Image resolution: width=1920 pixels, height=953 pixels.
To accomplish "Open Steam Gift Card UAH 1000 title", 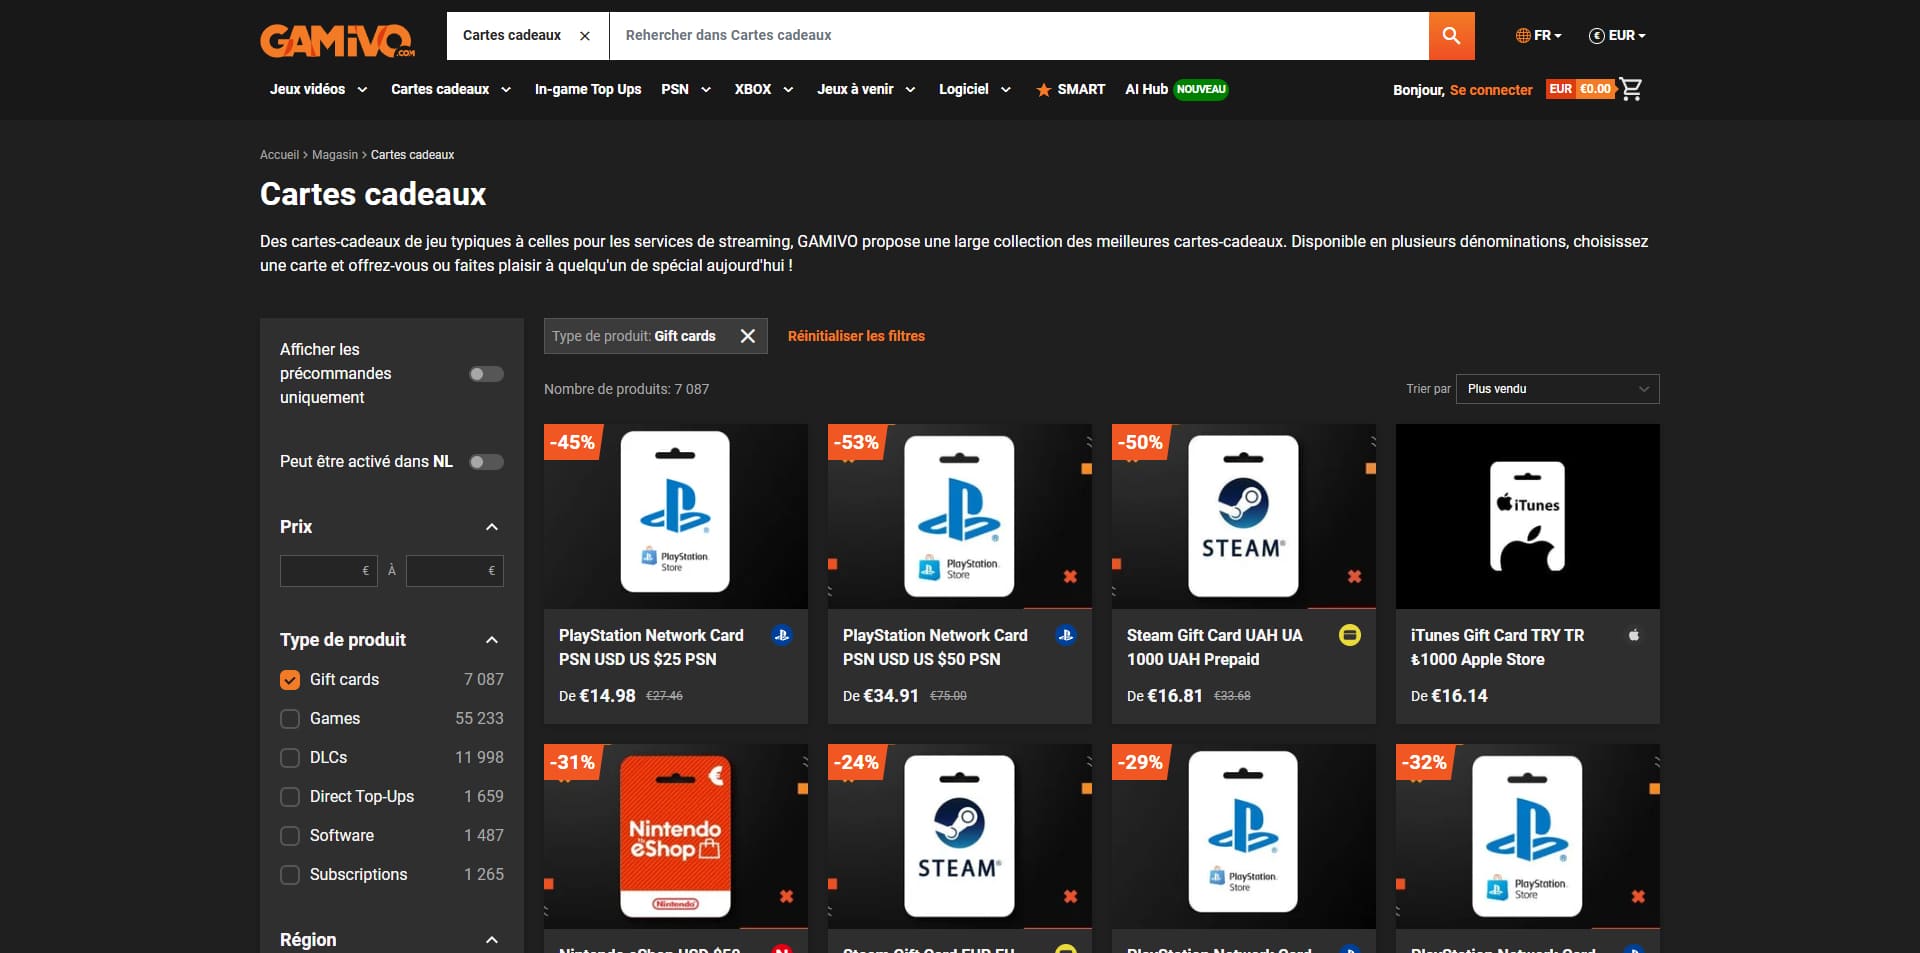I will (x=1214, y=647).
